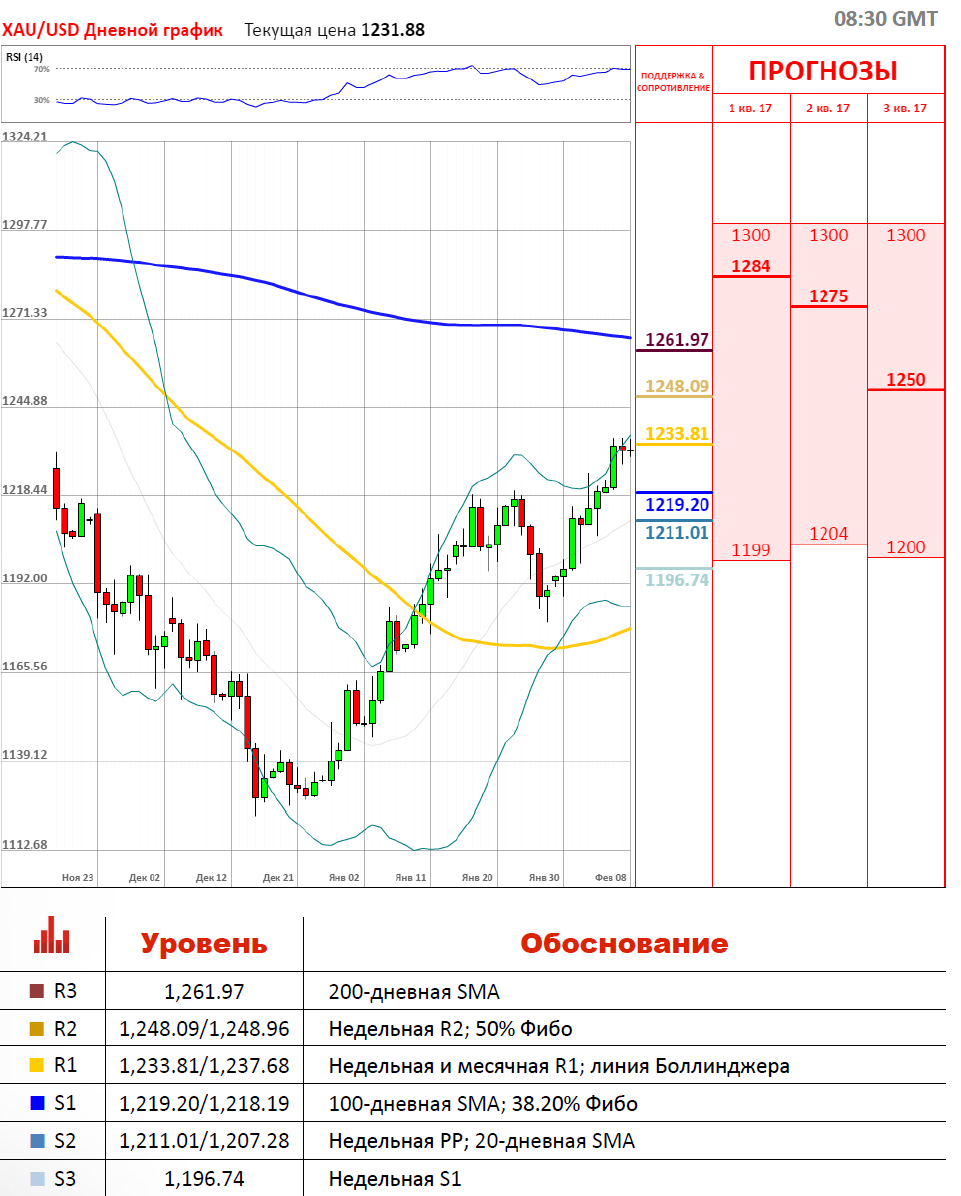Select the blue S1 color square
Image resolution: width=961 pixels, height=1196 pixels.
pyautogui.click(x=37, y=1104)
